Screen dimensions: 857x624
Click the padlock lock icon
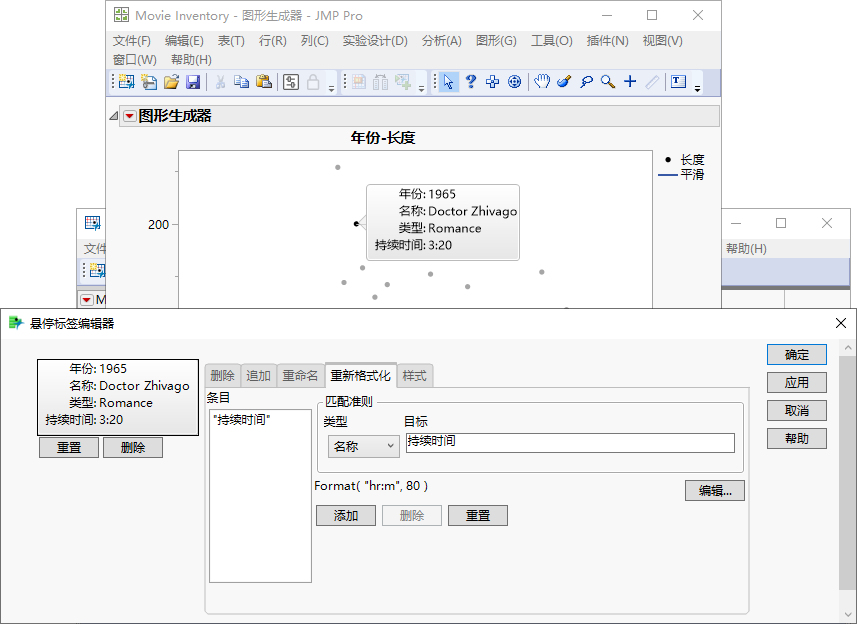[313, 82]
